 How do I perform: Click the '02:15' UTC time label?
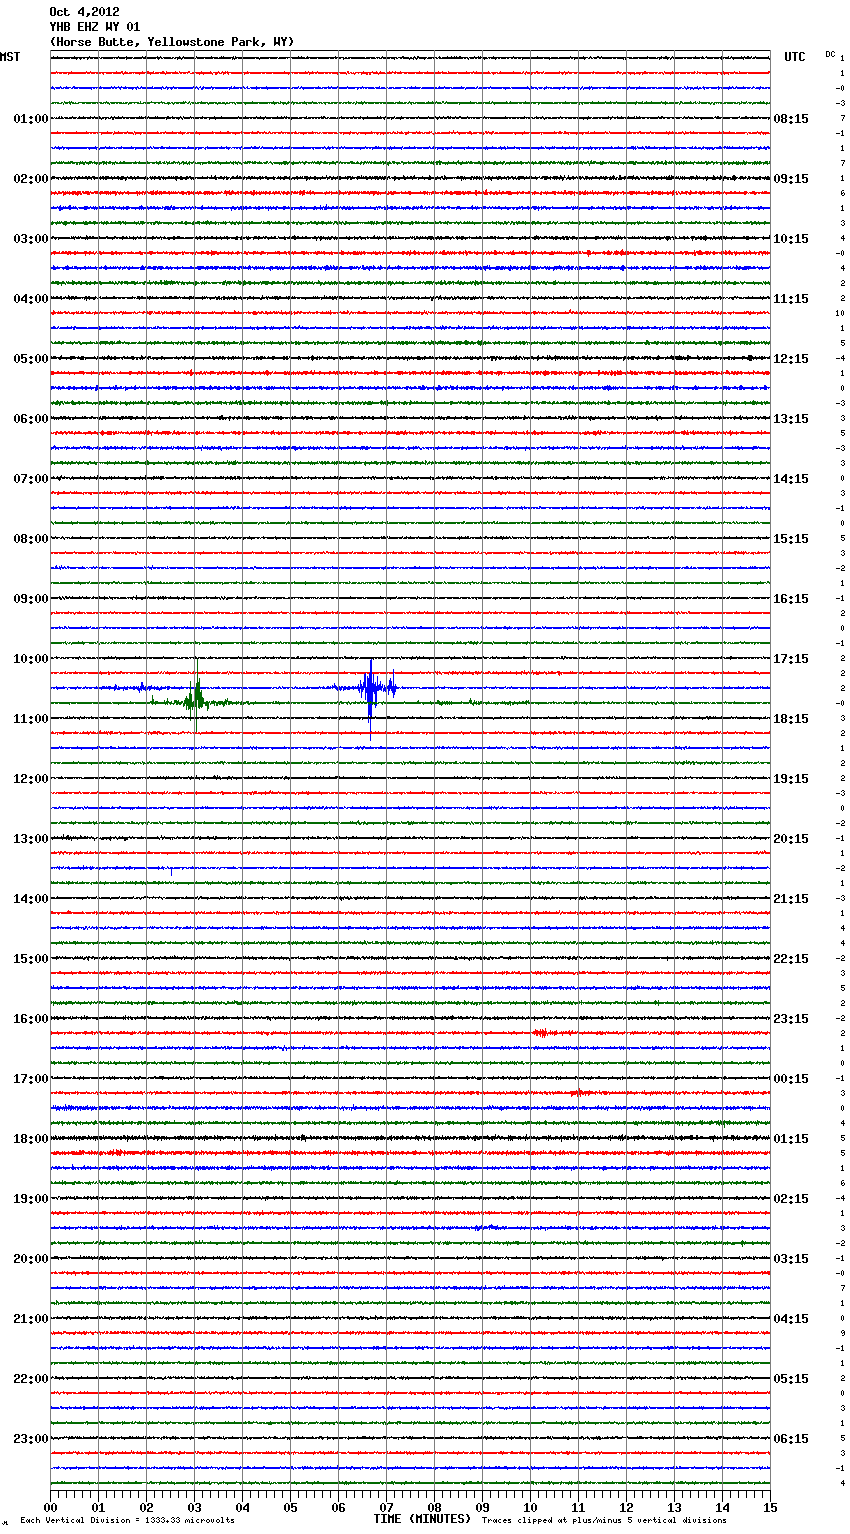(x=791, y=1199)
